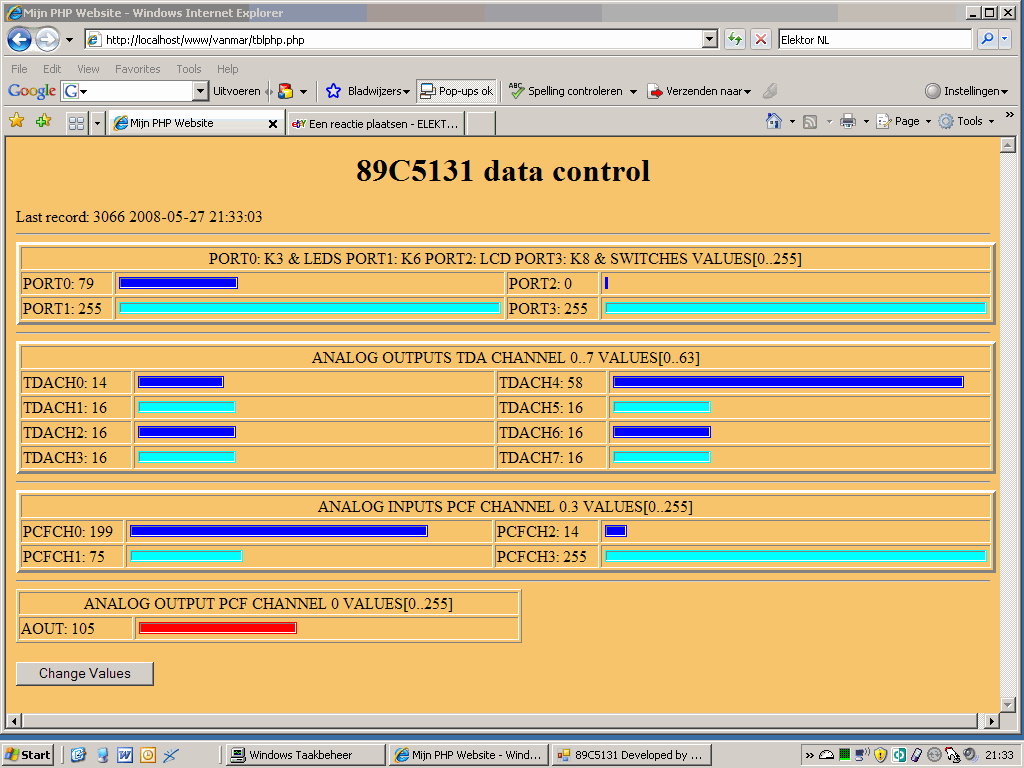Image resolution: width=1024 pixels, height=768 pixels.
Task: Click the Print icon in command bar
Action: 847,121
